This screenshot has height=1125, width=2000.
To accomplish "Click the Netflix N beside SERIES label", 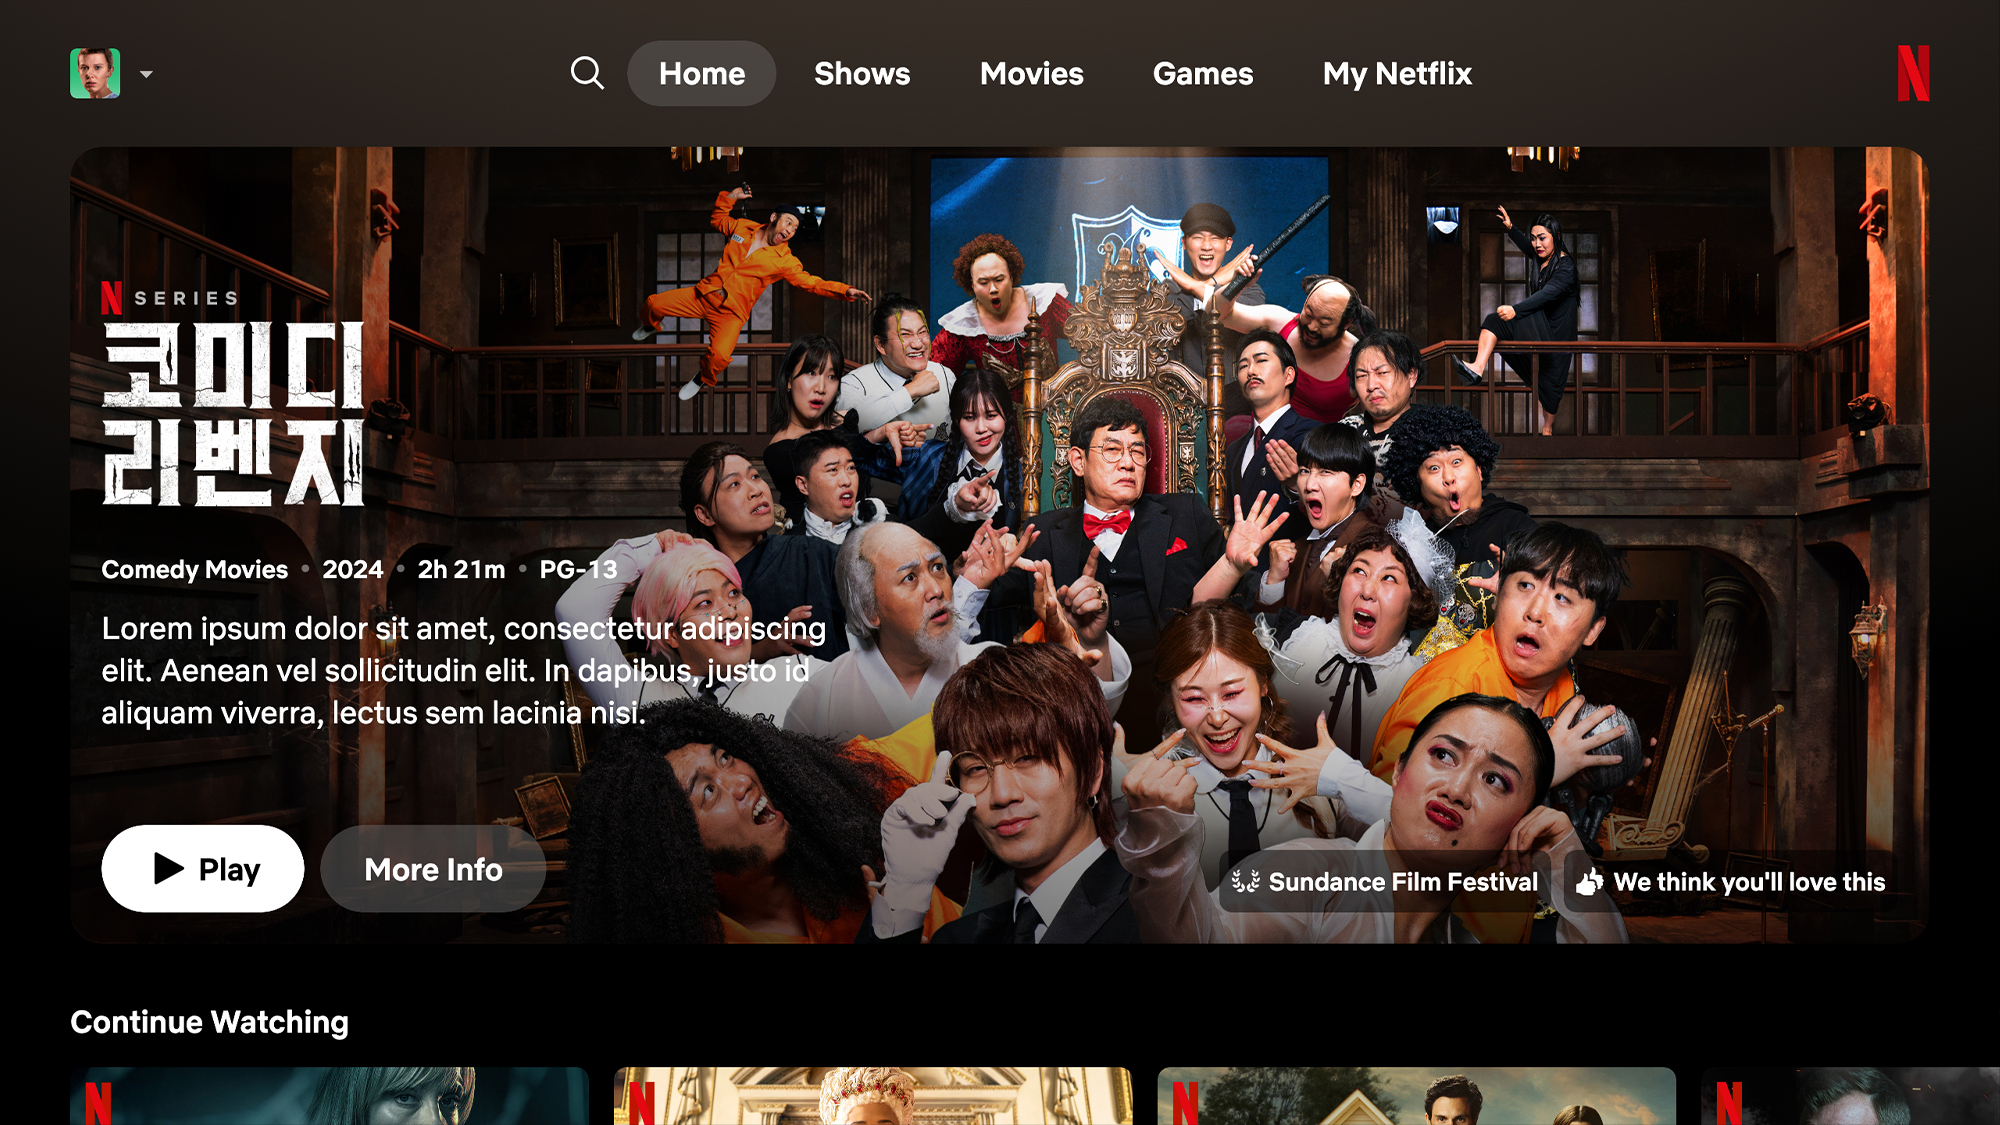I will click(111, 298).
